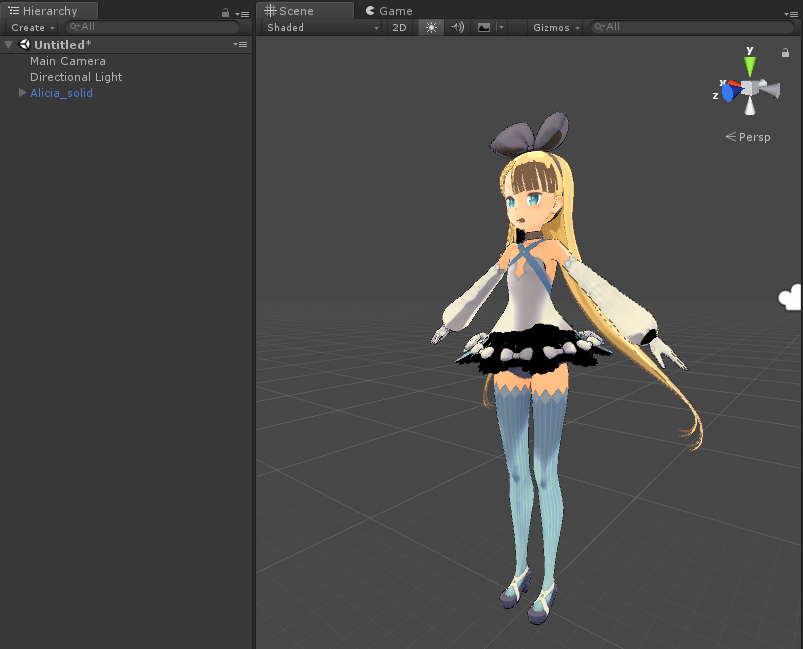Select the Untitled scene row

tap(126, 45)
